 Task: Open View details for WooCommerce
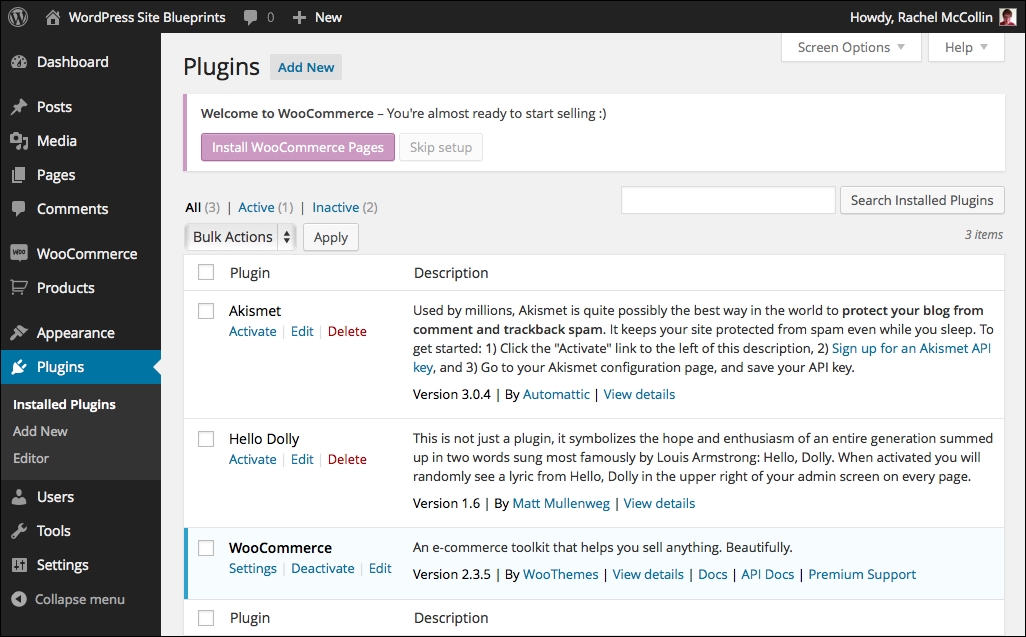(x=648, y=574)
